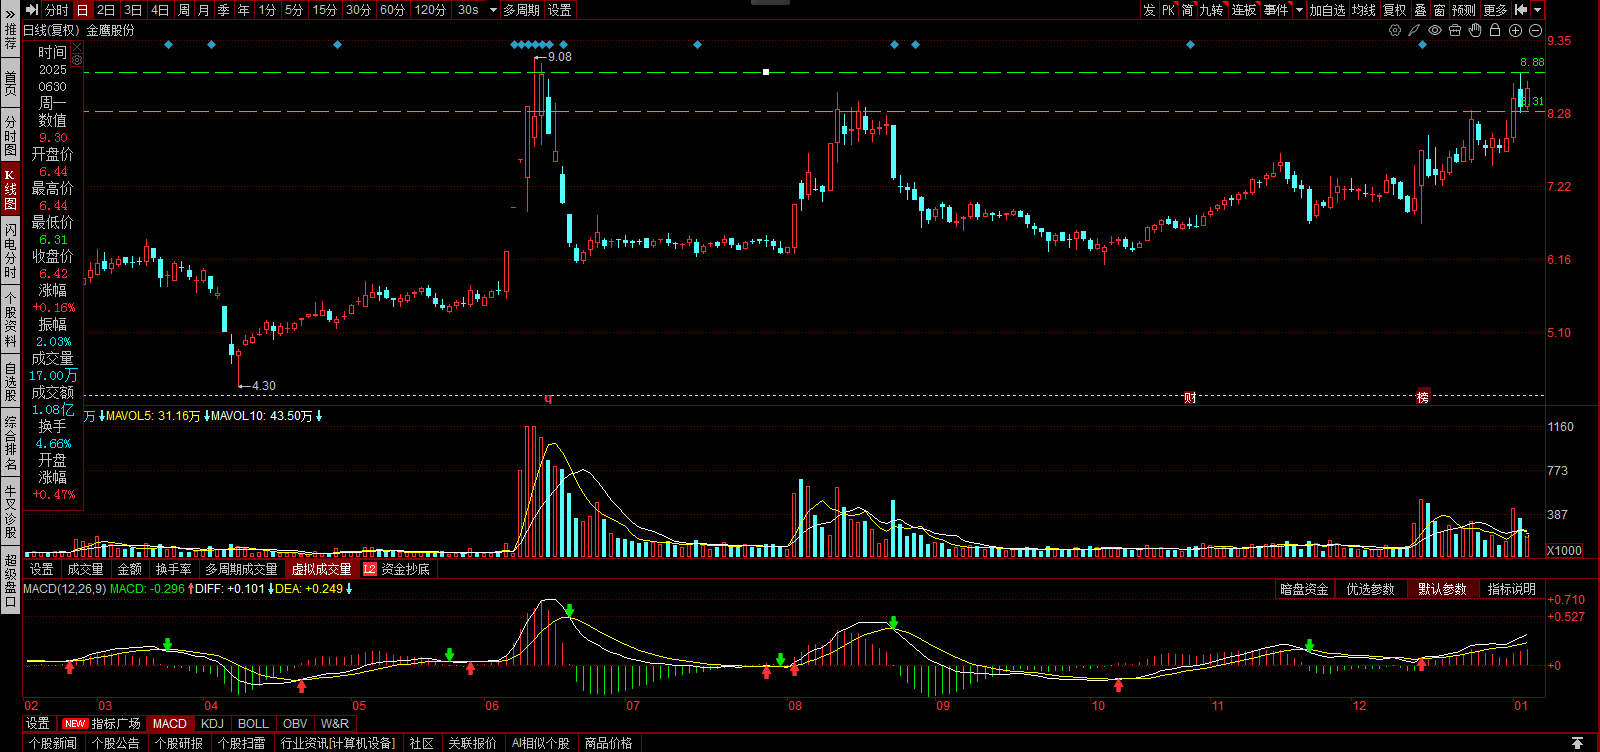The height and width of the screenshot is (752, 1600).
Task: Toggle the 简 simple mode
Action: (x=1187, y=10)
